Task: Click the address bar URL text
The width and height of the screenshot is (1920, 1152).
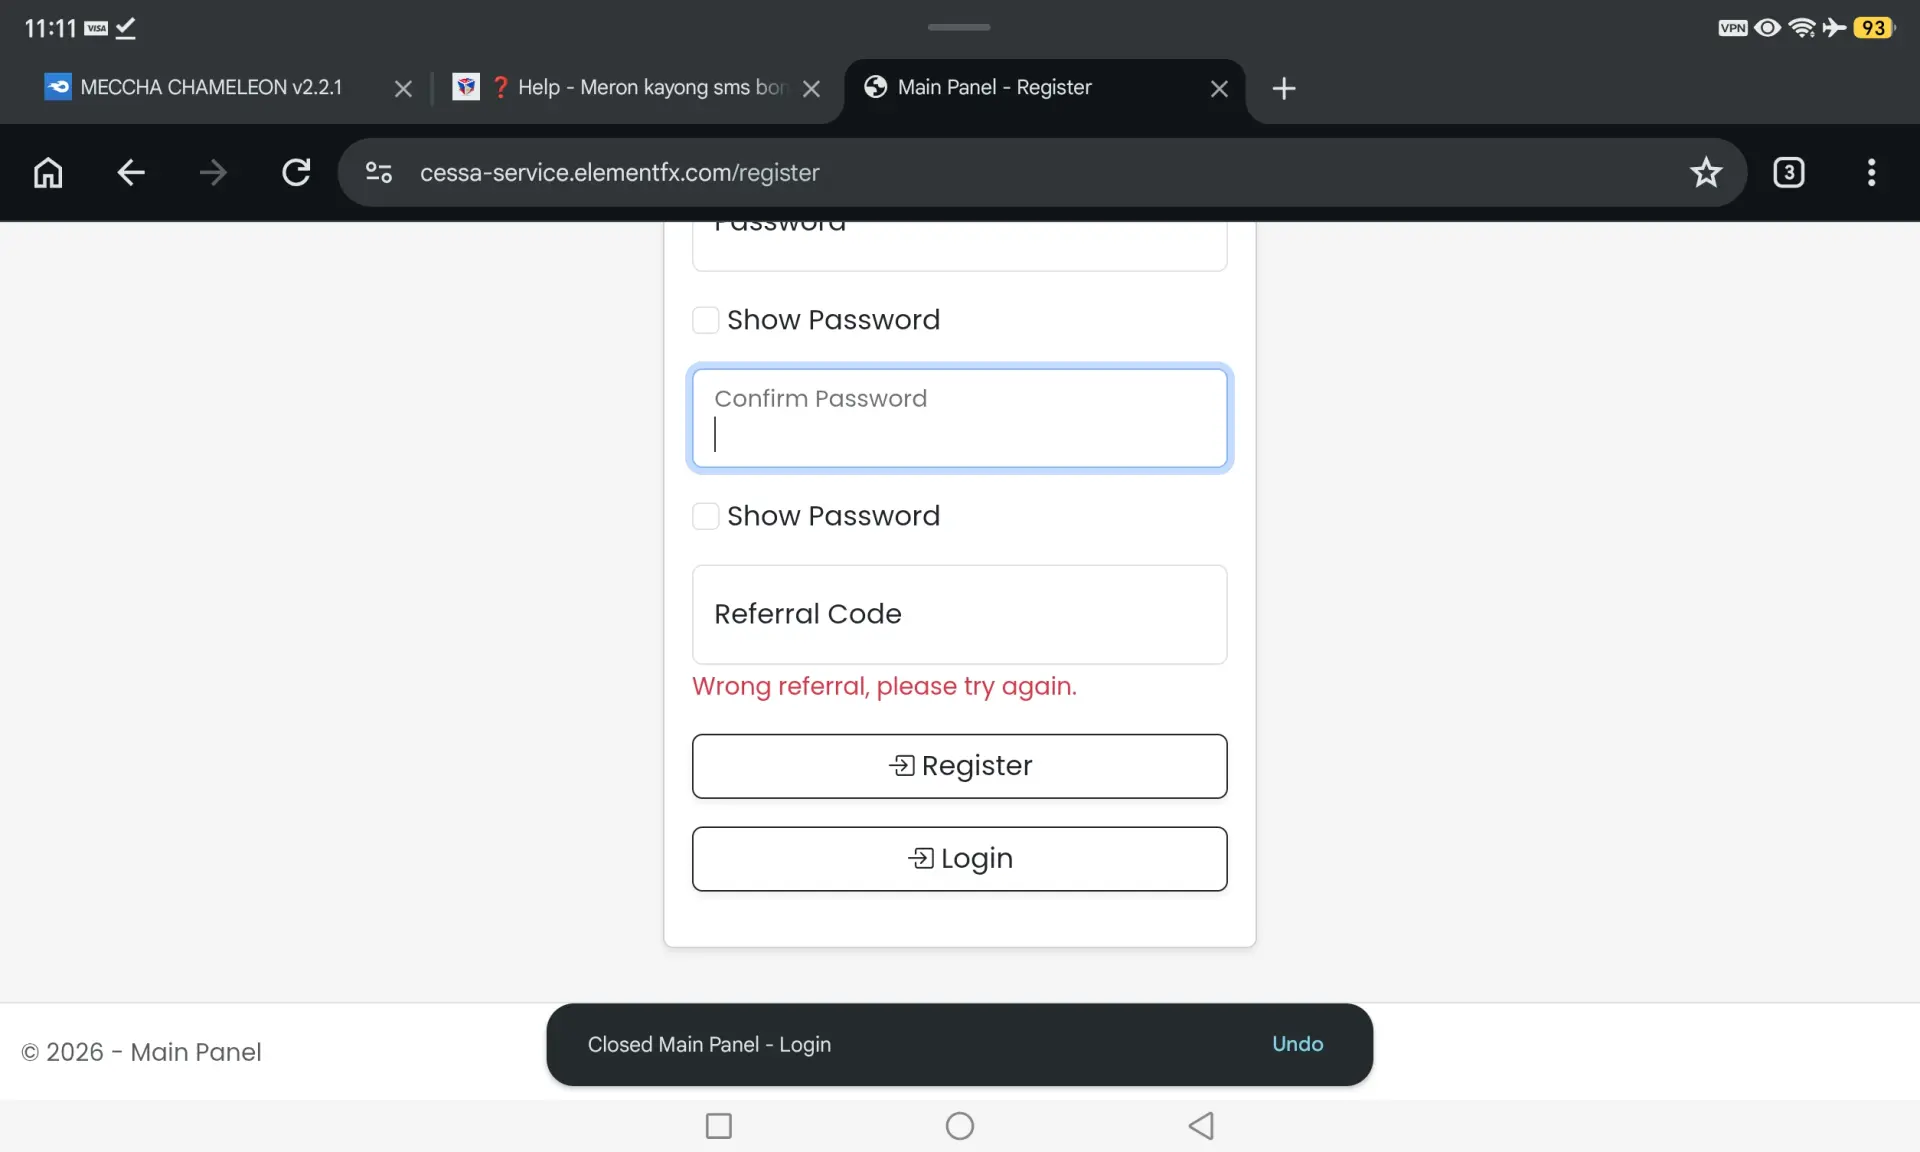Action: click(619, 172)
